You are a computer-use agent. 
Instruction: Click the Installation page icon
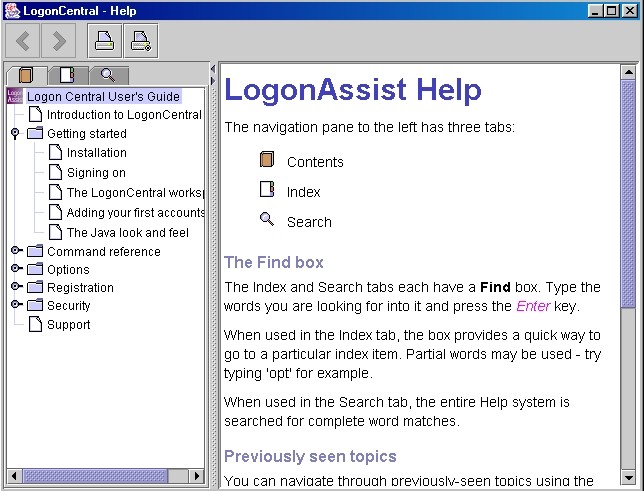pos(55,152)
